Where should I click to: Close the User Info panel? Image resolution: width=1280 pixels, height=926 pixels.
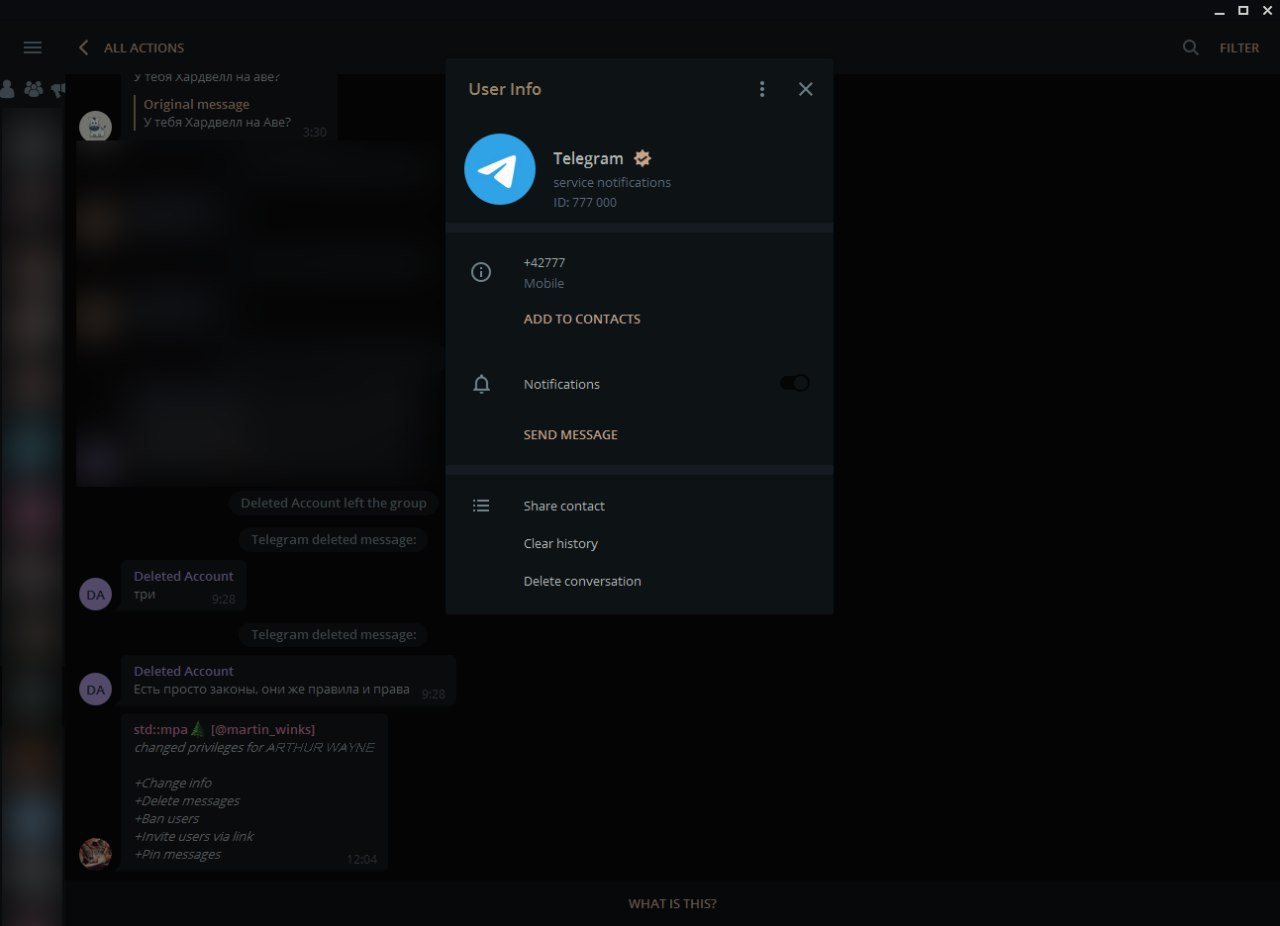806,89
